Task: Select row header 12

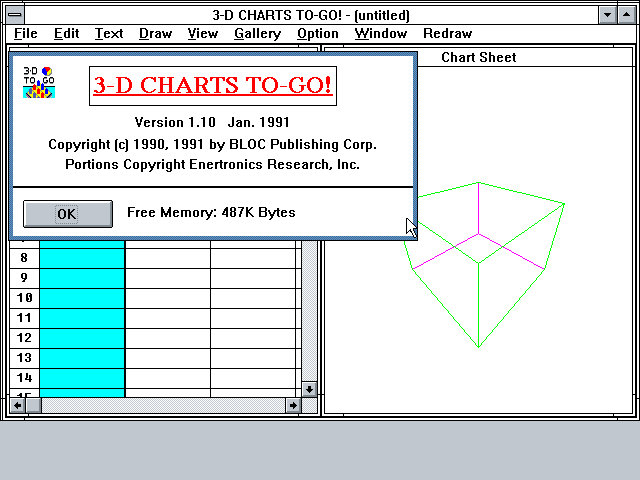Action: point(24,338)
